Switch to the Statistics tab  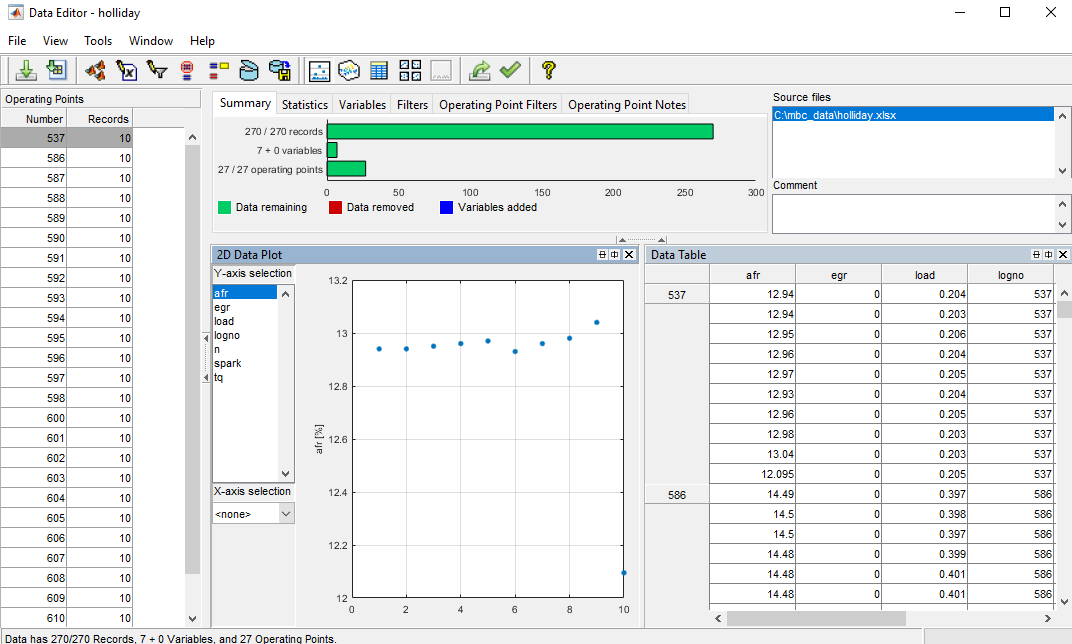[x=304, y=103]
